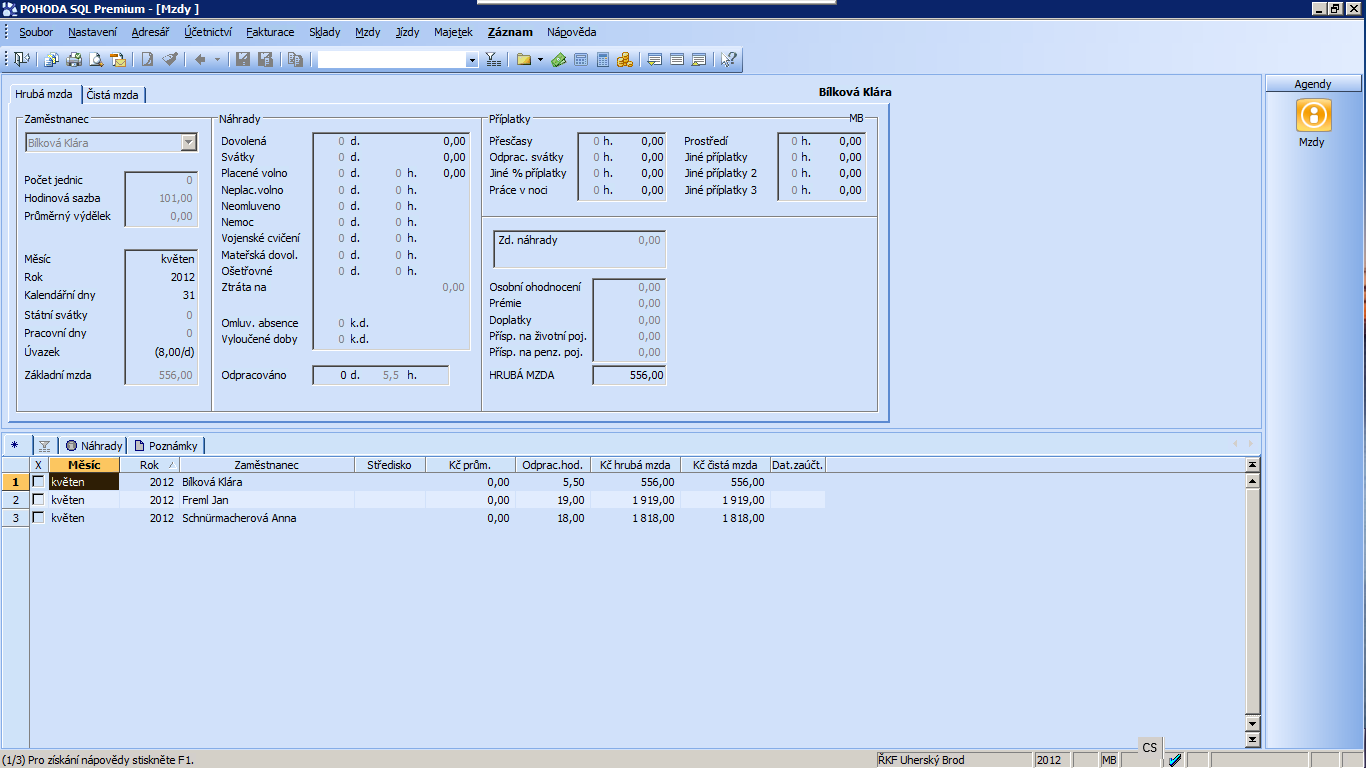Select the Freml Jan table cell

(267, 500)
